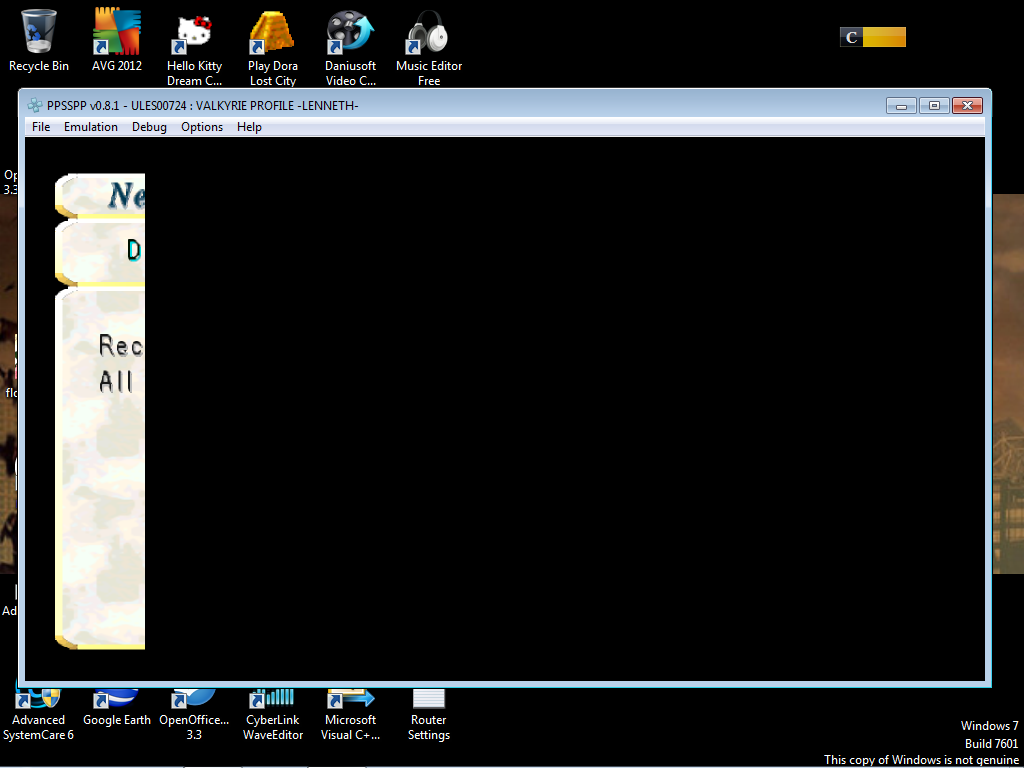
Task: Open the Emulation menu
Action: click(91, 127)
